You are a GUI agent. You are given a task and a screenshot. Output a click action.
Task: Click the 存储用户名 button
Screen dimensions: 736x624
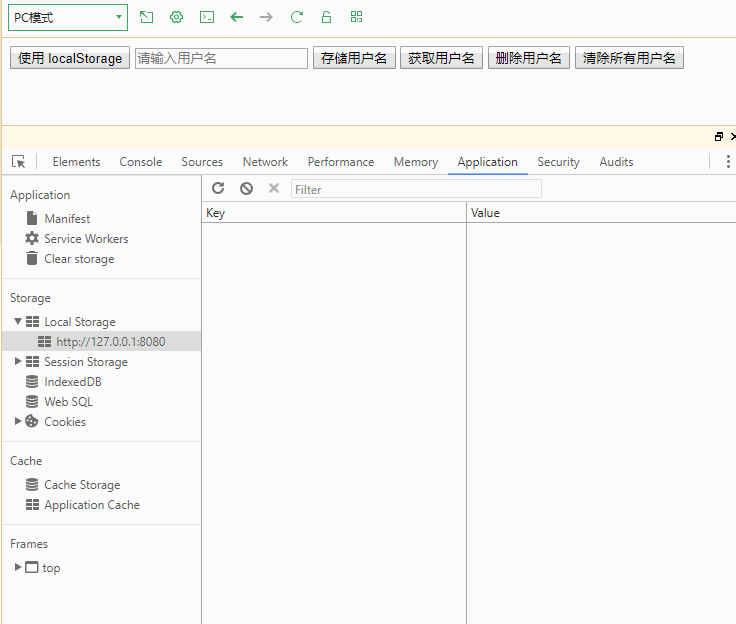pyautogui.click(x=354, y=58)
